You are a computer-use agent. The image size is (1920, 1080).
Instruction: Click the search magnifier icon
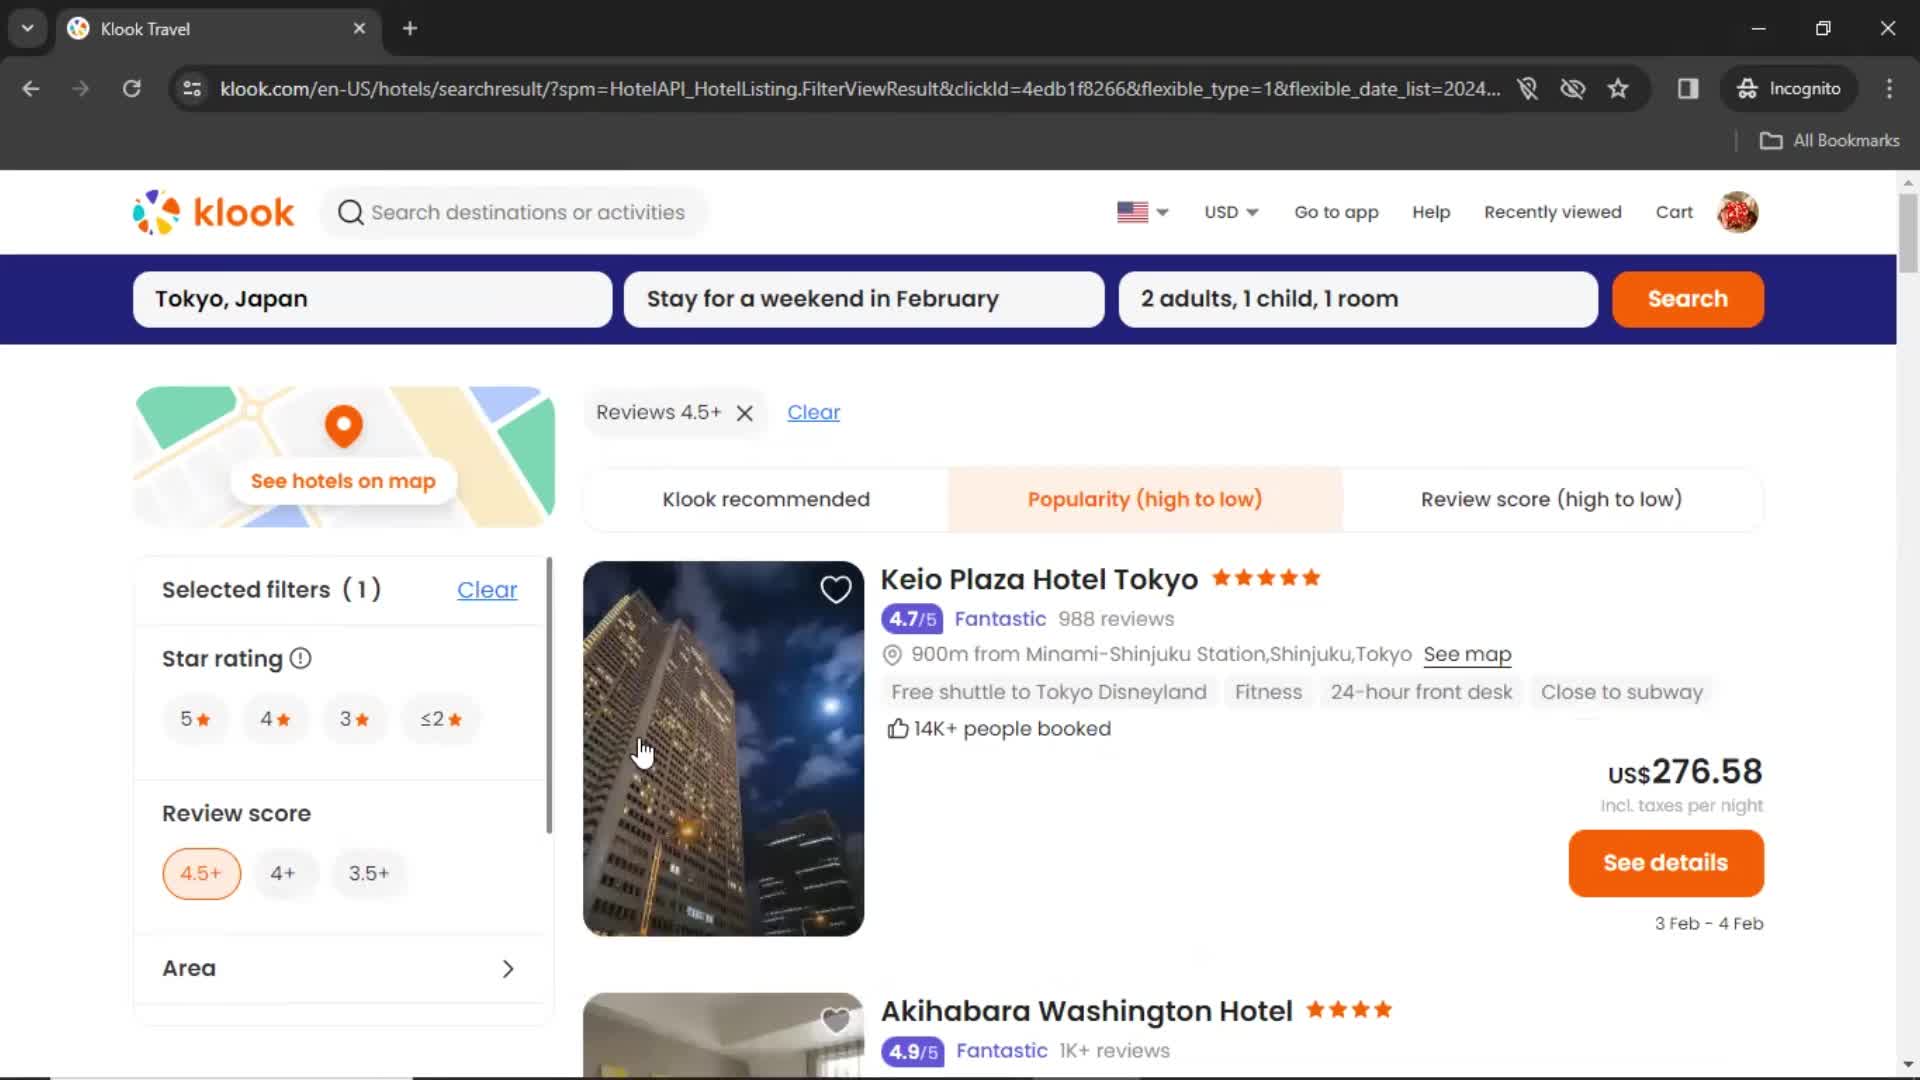(x=350, y=212)
